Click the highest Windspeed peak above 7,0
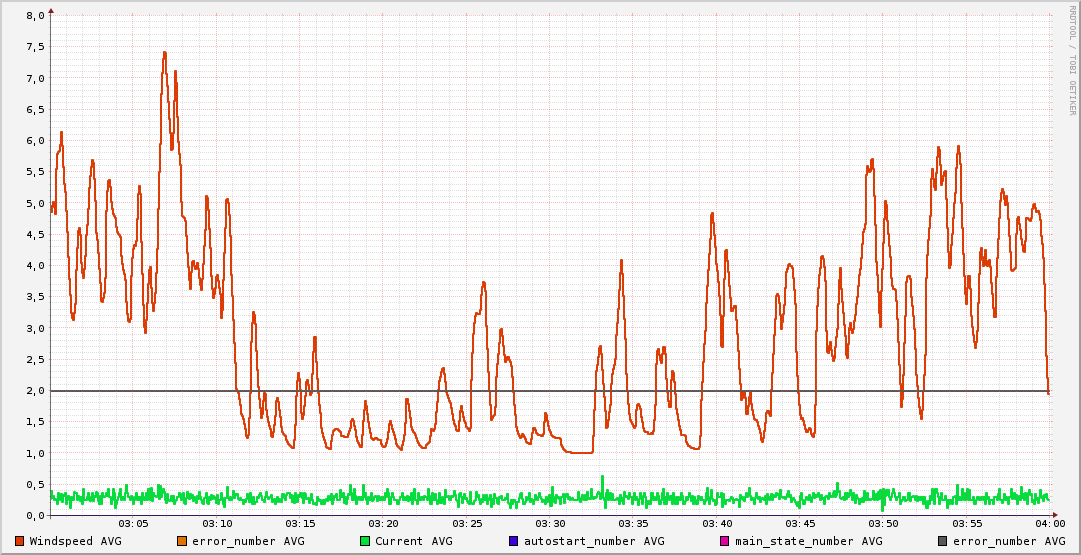 tap(165, 53)
